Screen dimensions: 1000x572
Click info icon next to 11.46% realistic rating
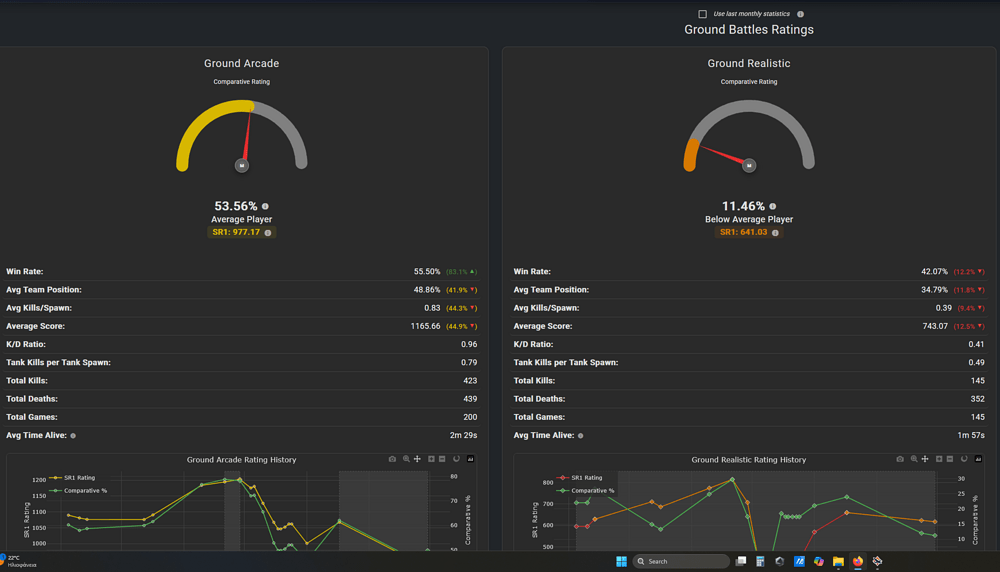click(x=773, y=206)
